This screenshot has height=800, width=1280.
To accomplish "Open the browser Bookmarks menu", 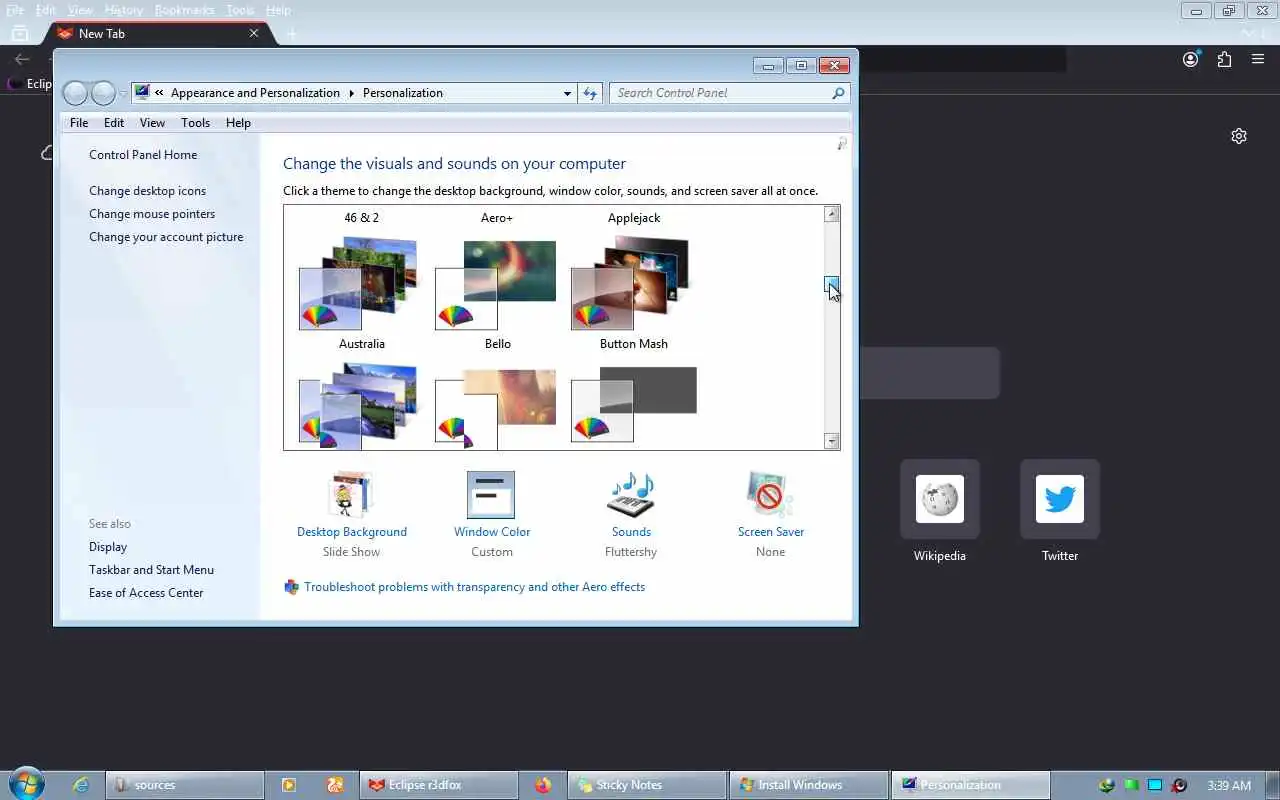I will coord(184,10).
